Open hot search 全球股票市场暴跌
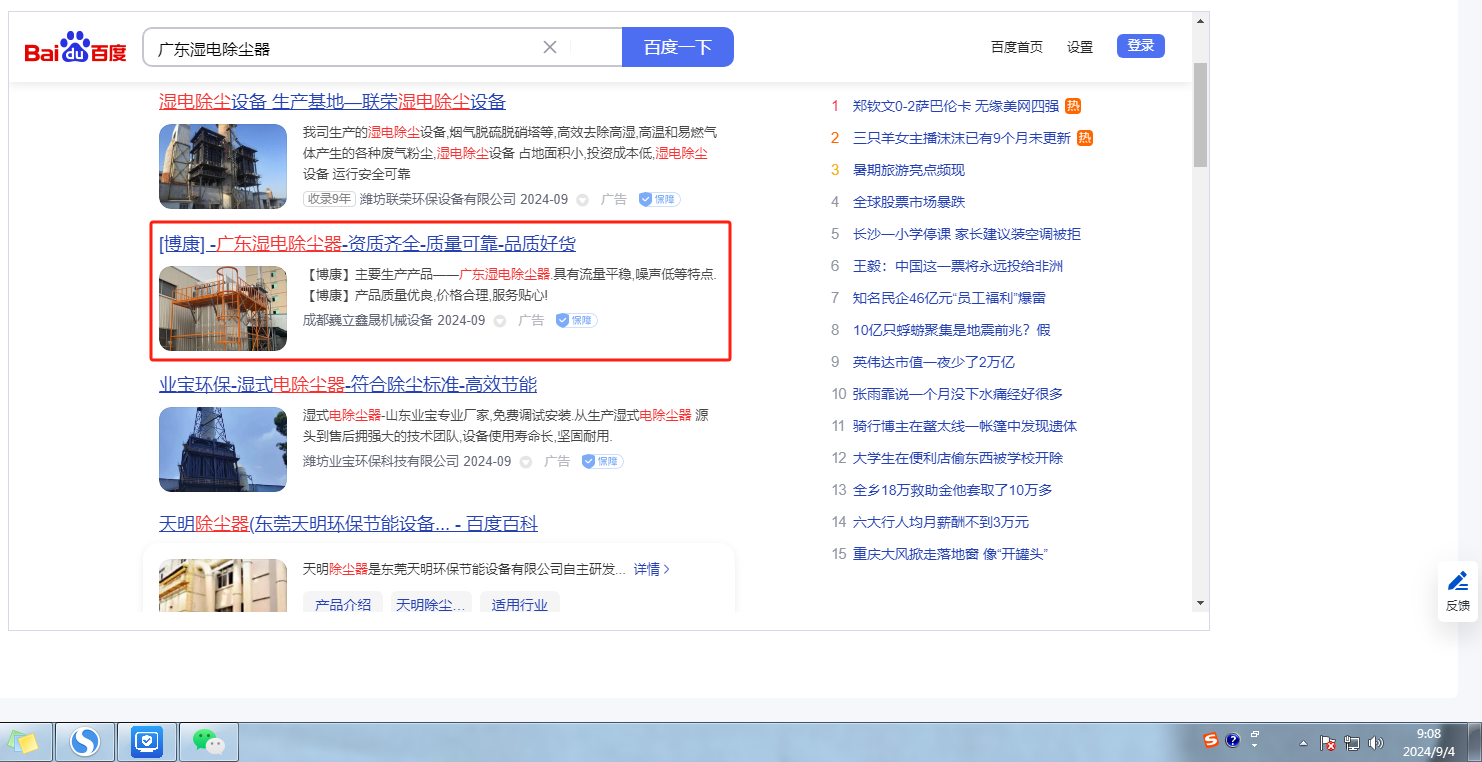This screenshot has height=762, width=1482. point(909,202)
